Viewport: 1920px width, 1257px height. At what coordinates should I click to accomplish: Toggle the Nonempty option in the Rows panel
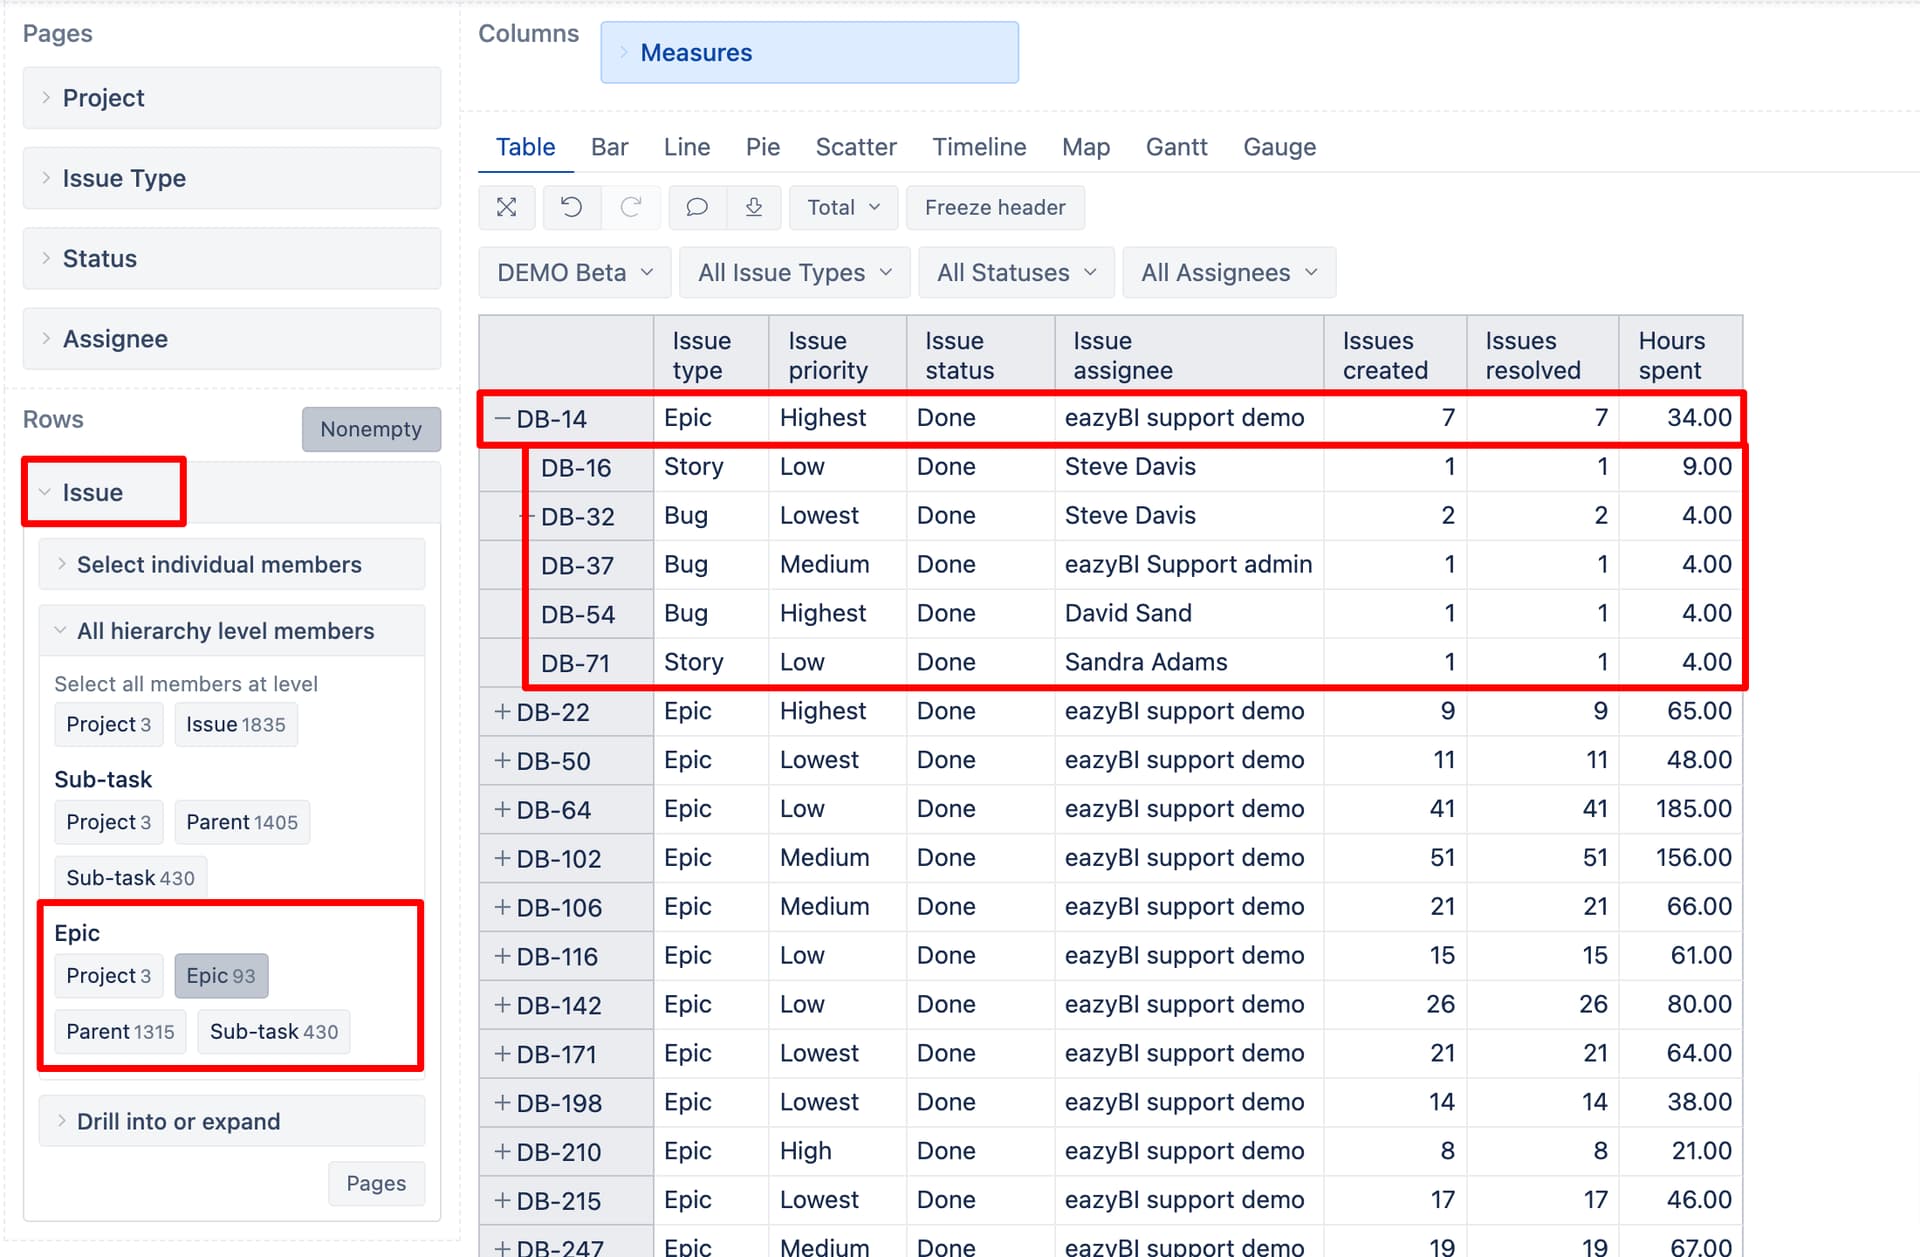371,429
